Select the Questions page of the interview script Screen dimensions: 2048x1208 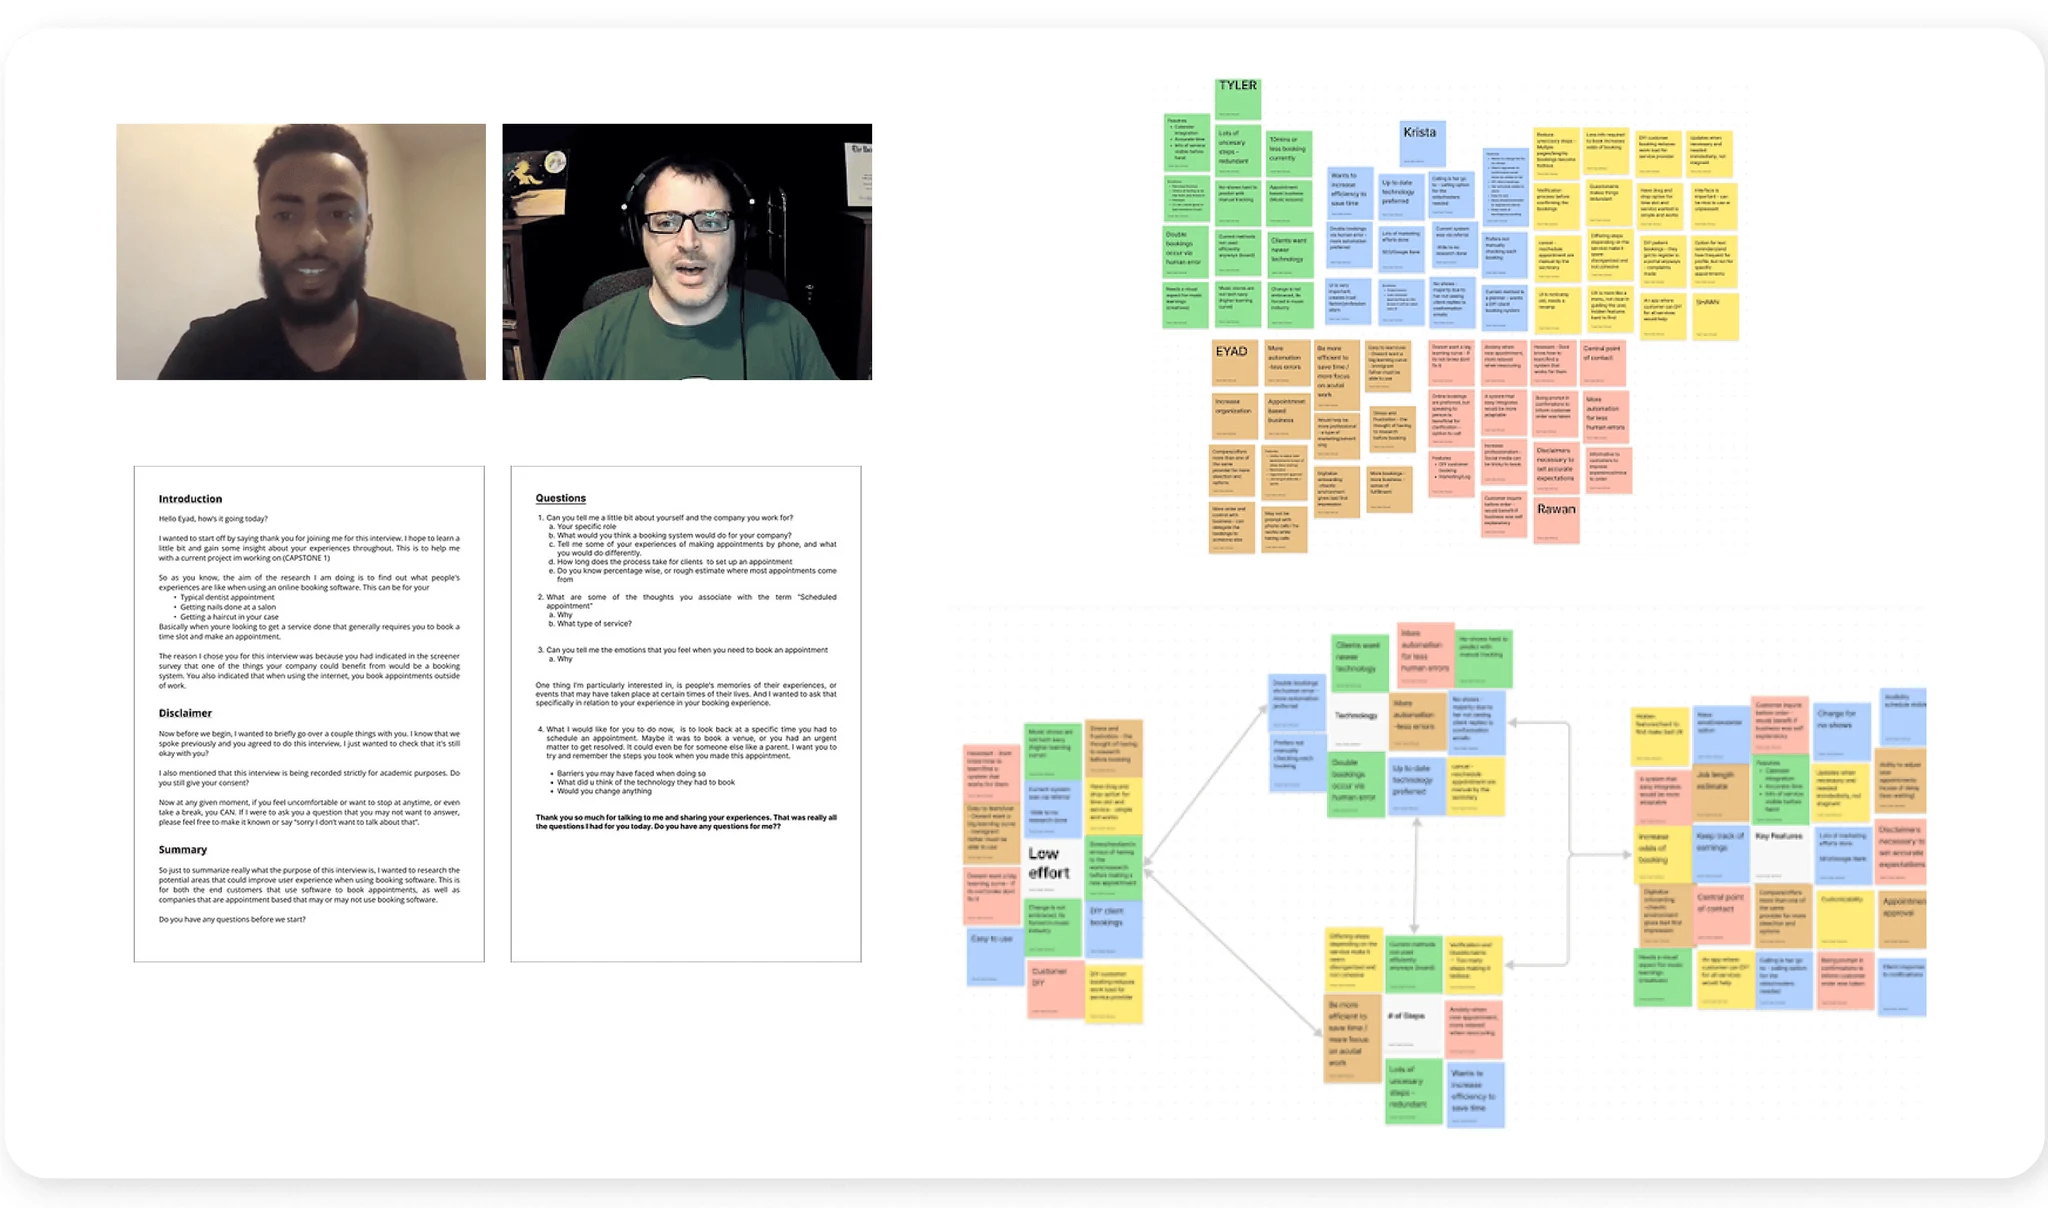(x=686, y=714)
